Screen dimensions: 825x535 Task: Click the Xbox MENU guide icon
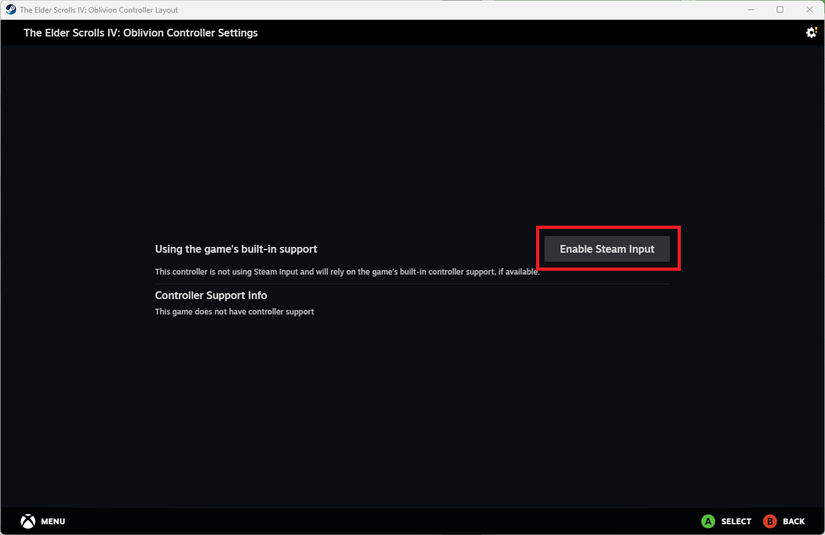(x=28, y=521)
